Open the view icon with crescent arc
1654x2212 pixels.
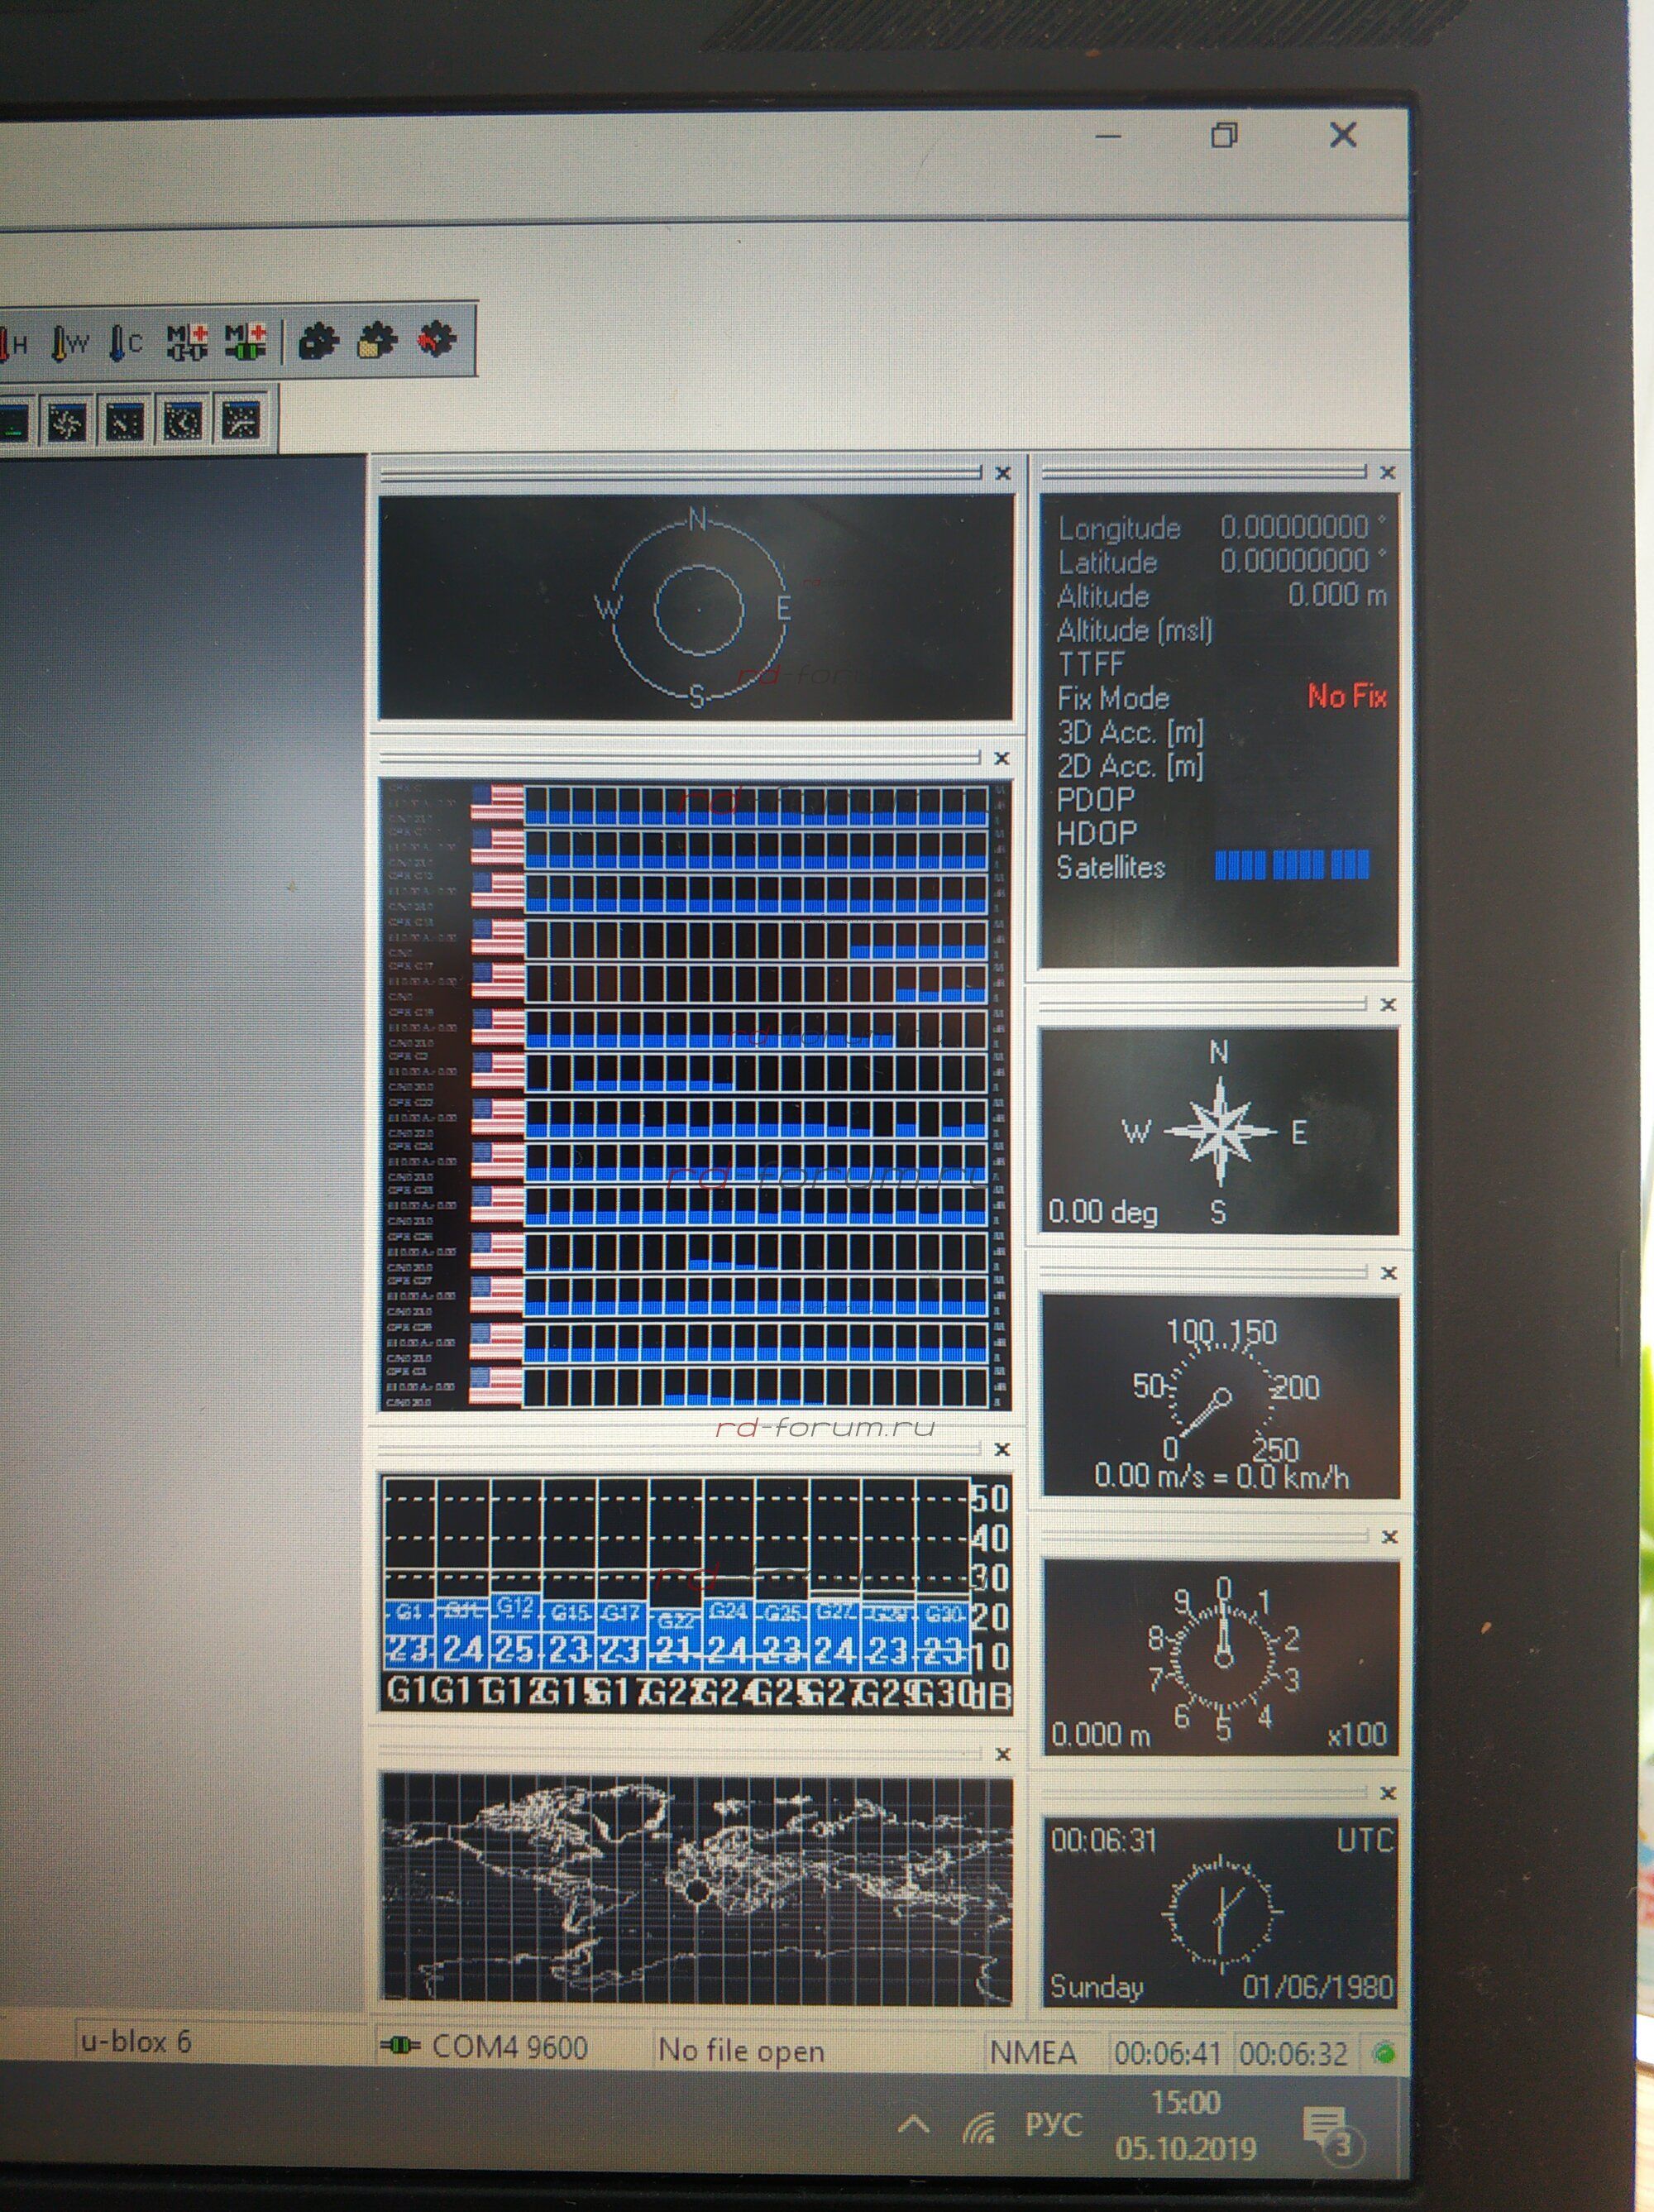point(183,421)
